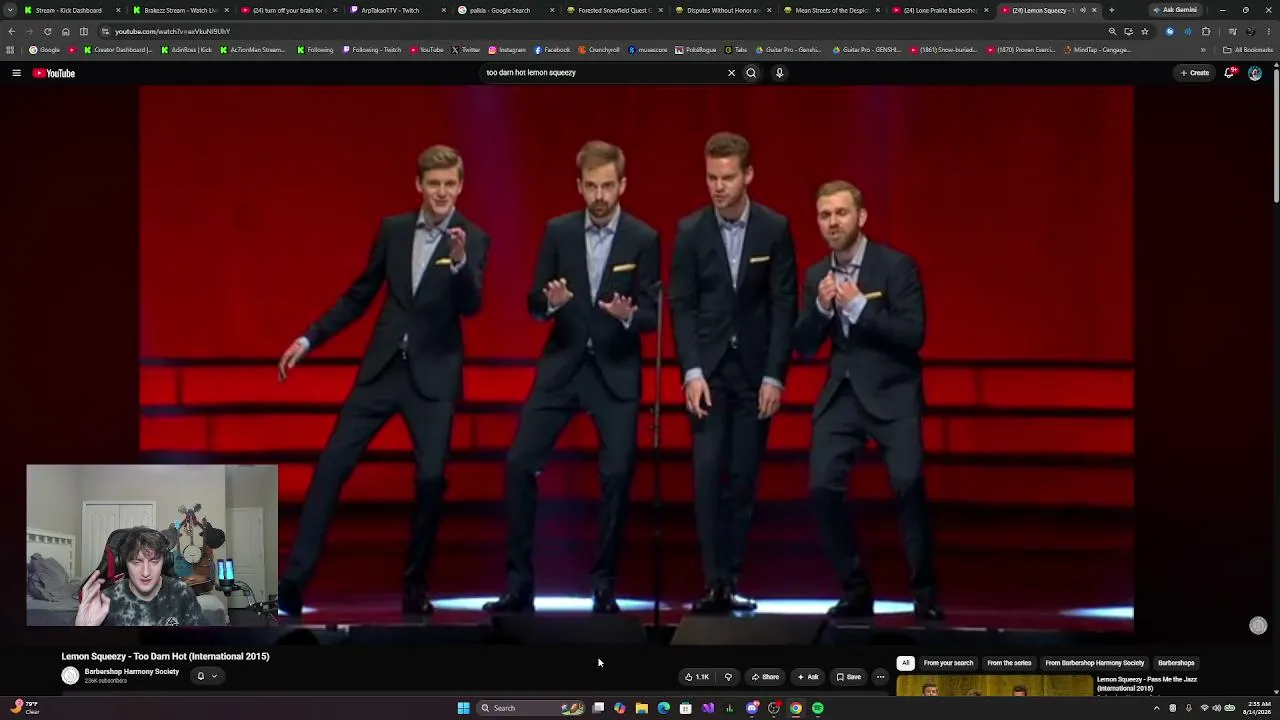Open the YouTube account avatar menu

point(1255,73)
